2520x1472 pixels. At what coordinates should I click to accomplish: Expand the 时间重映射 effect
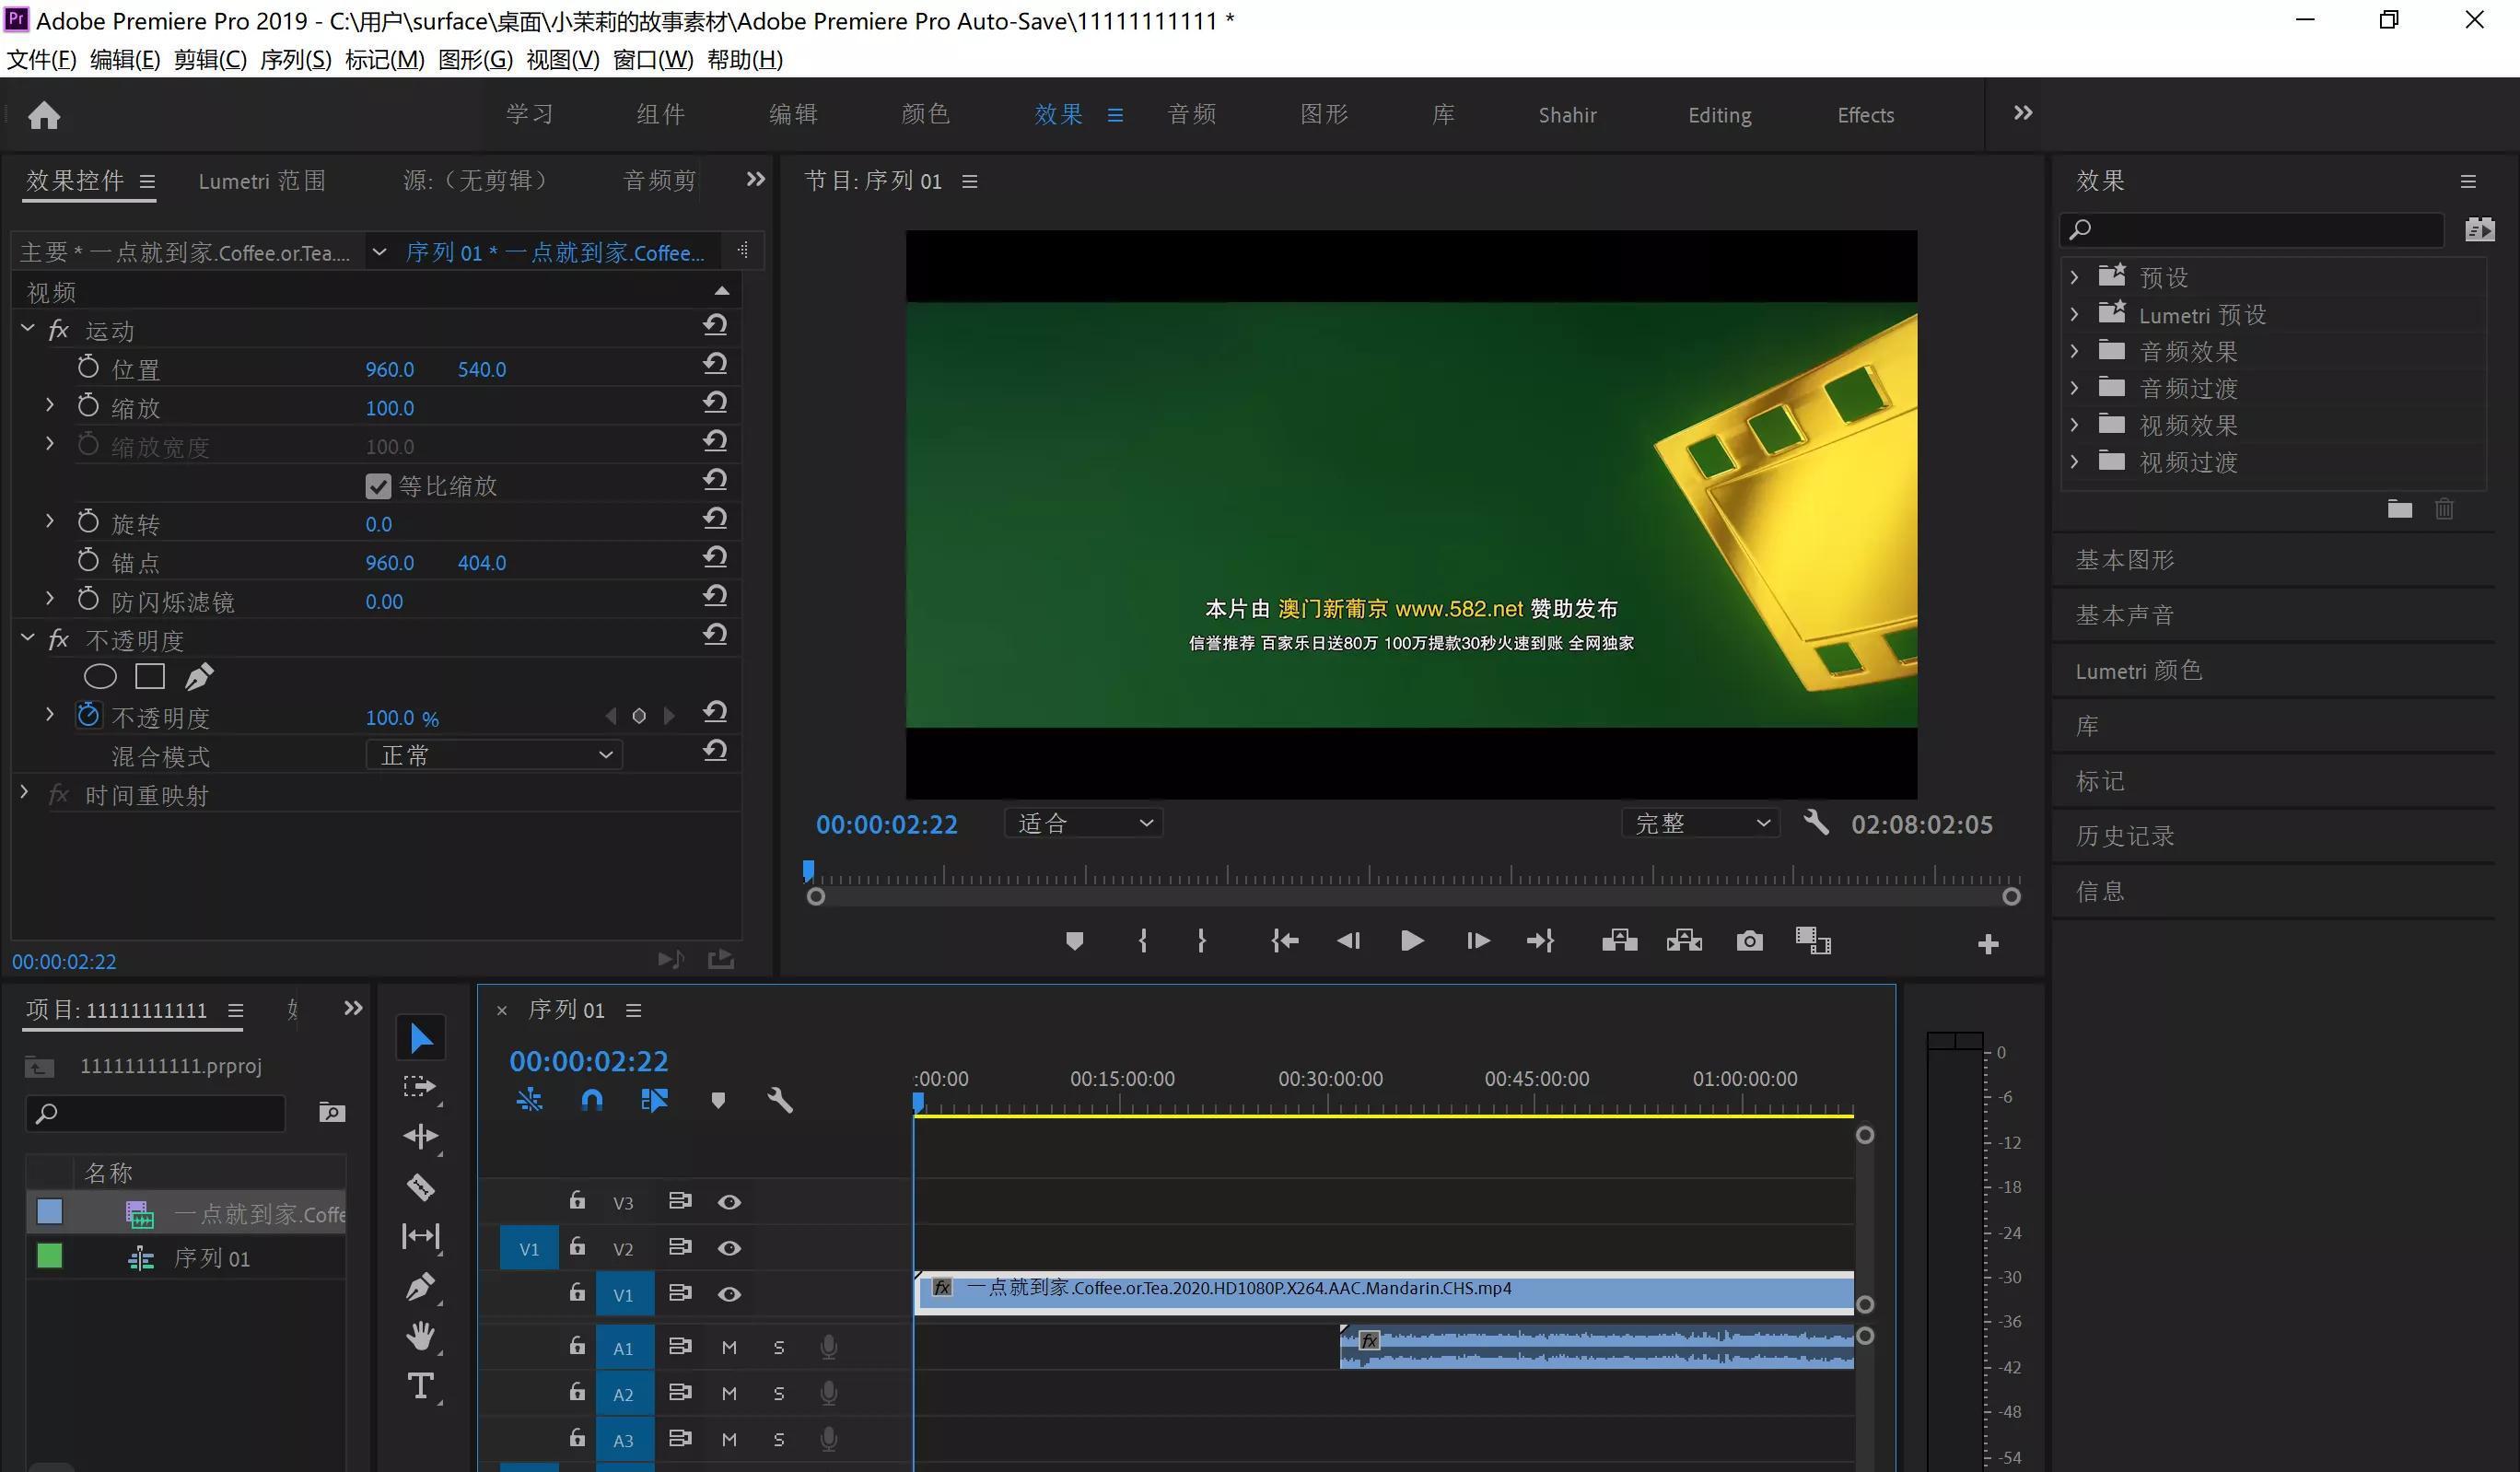coord(24,792)
